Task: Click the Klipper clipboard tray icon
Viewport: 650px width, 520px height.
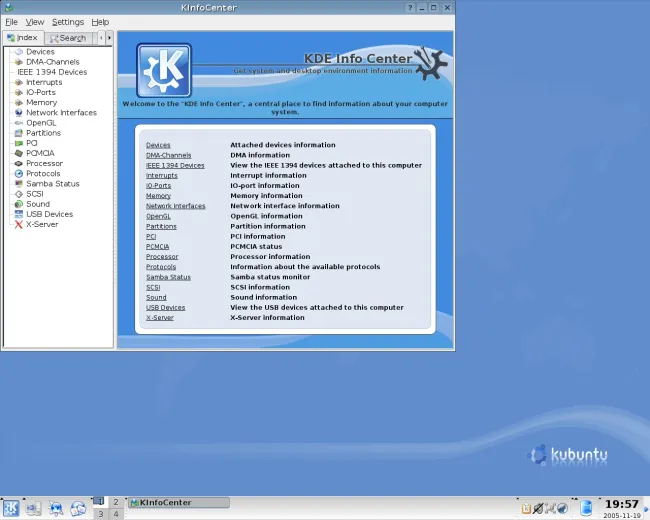Action: click(x=526, y=508)
